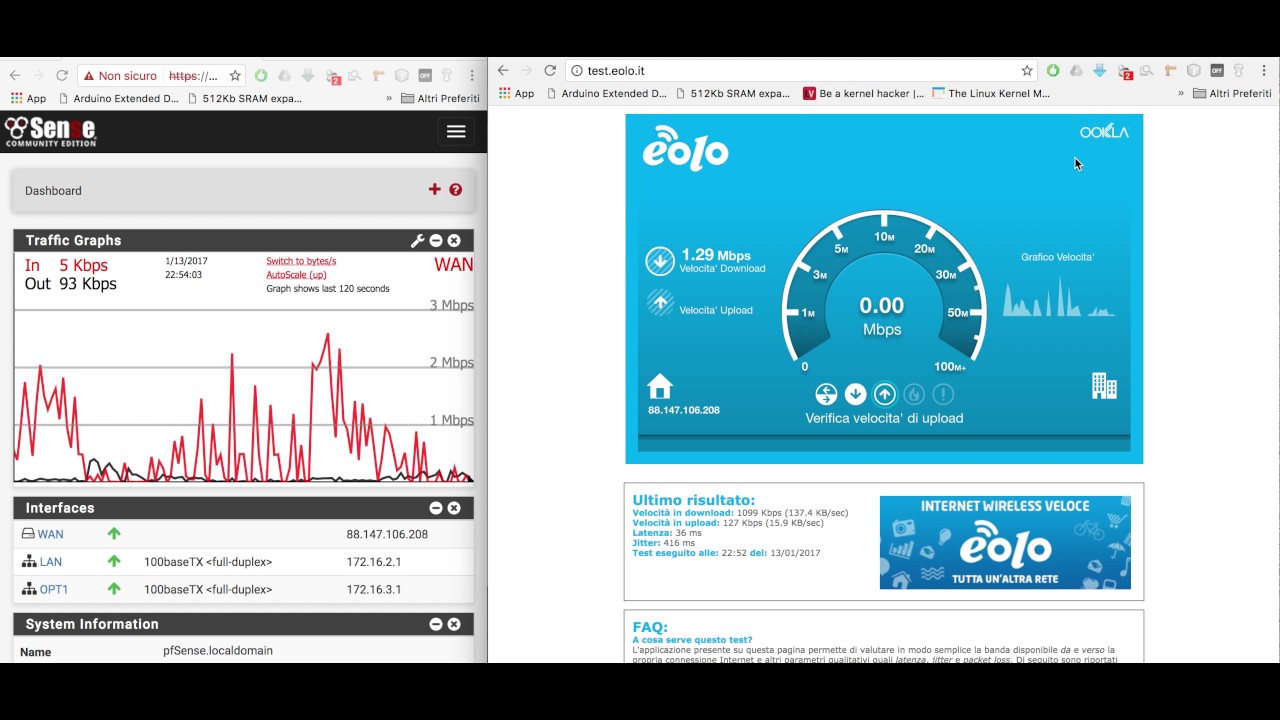Click green extension icon in pfSense window
The height and width of the screenshot is (720, 1280).
pos(261,76)
